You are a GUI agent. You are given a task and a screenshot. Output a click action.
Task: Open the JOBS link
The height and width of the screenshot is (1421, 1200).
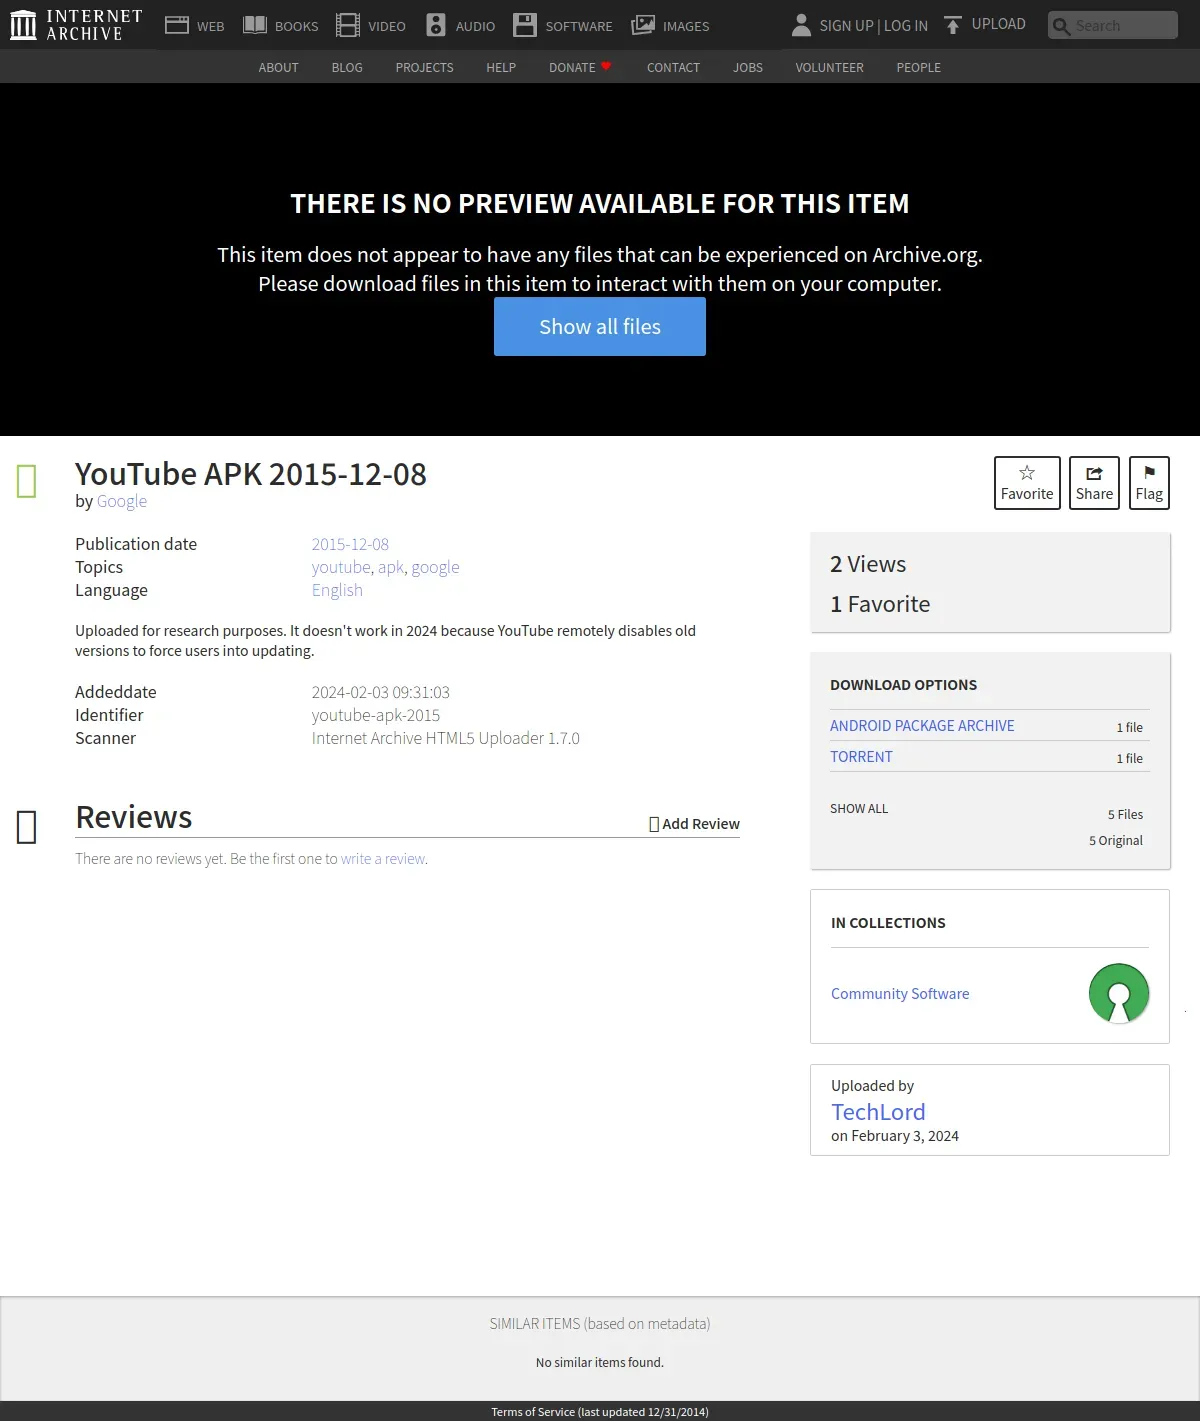click(748, 67)
